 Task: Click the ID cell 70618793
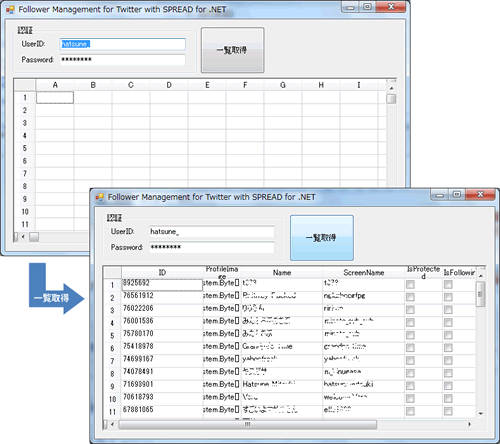click(x=162, y=398)
